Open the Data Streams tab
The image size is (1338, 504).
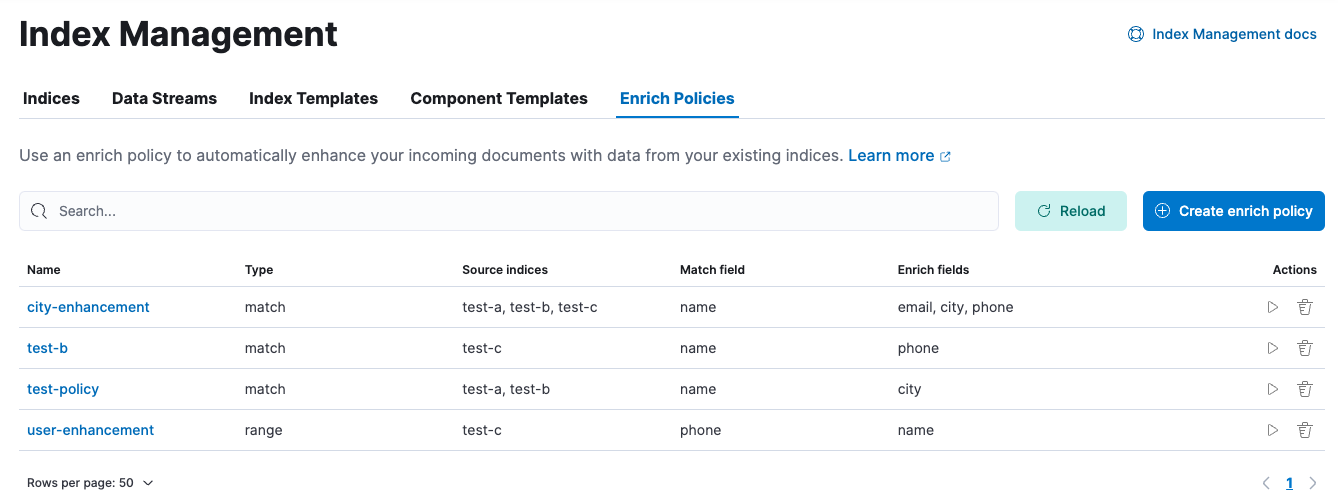coord(164,98)
